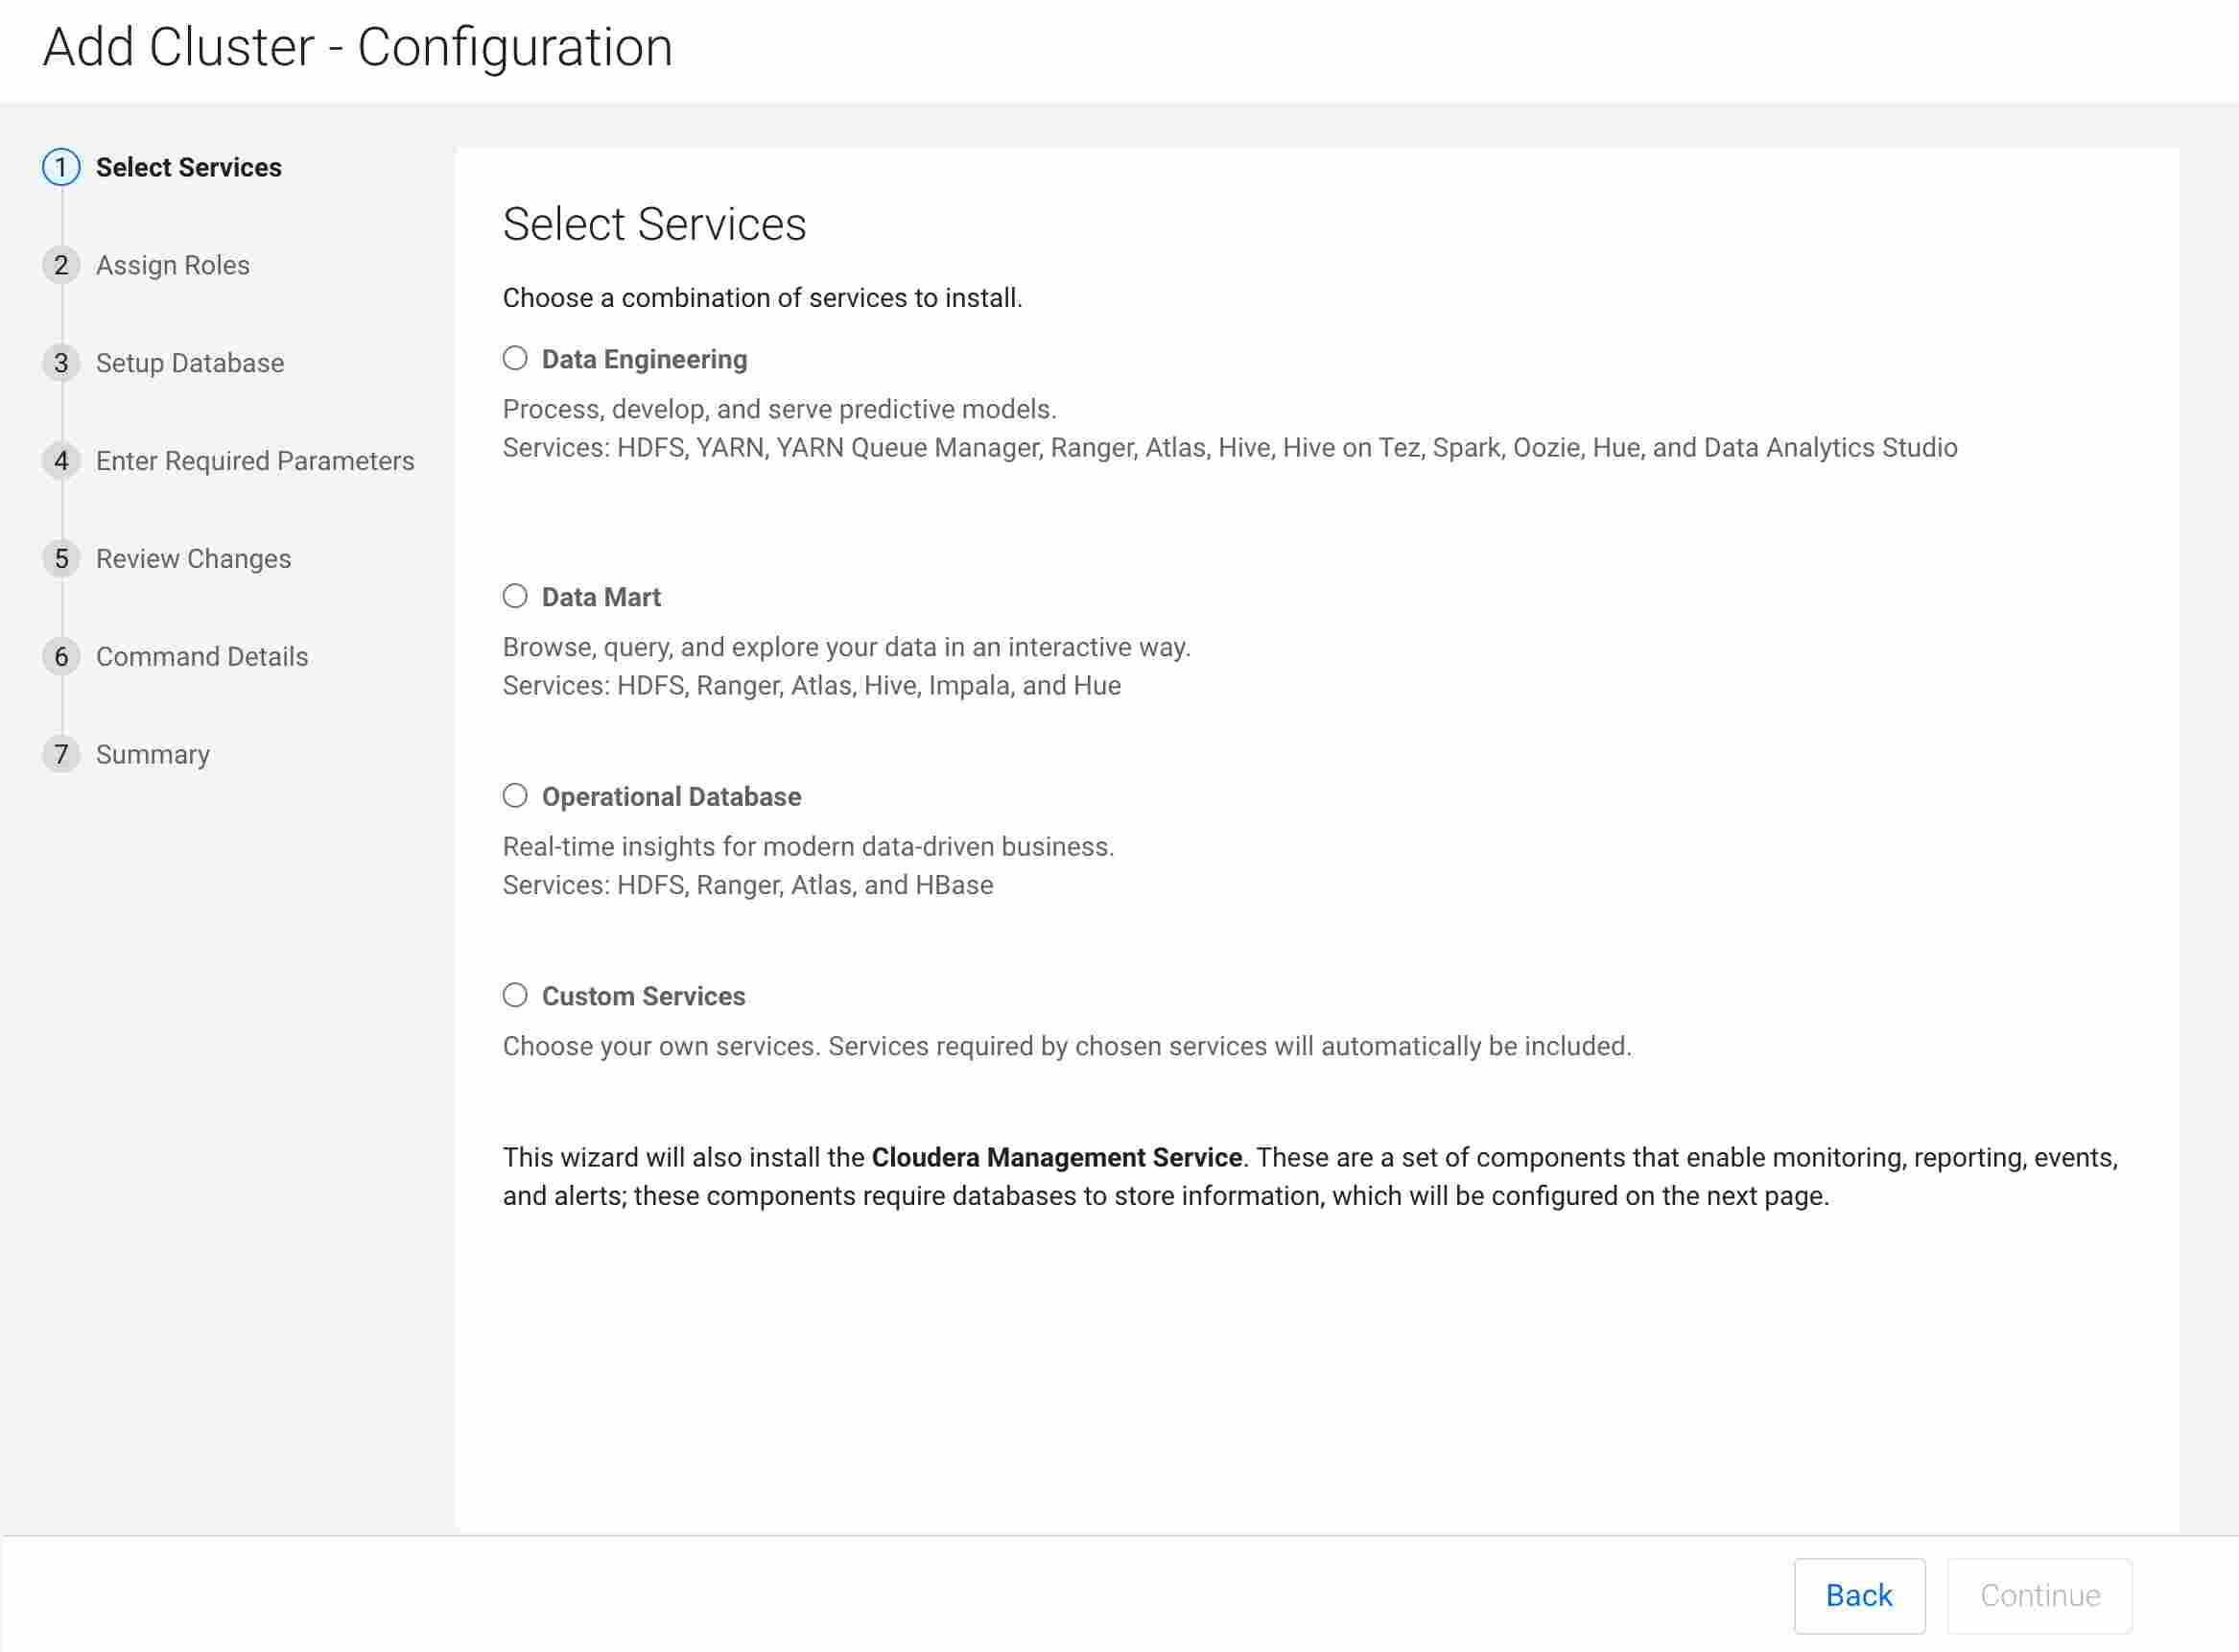Image resolution: width=2239 pixels, height=1652 pixels.
Task: Choose the Operational Database radio option
Action: click(515, 796)
